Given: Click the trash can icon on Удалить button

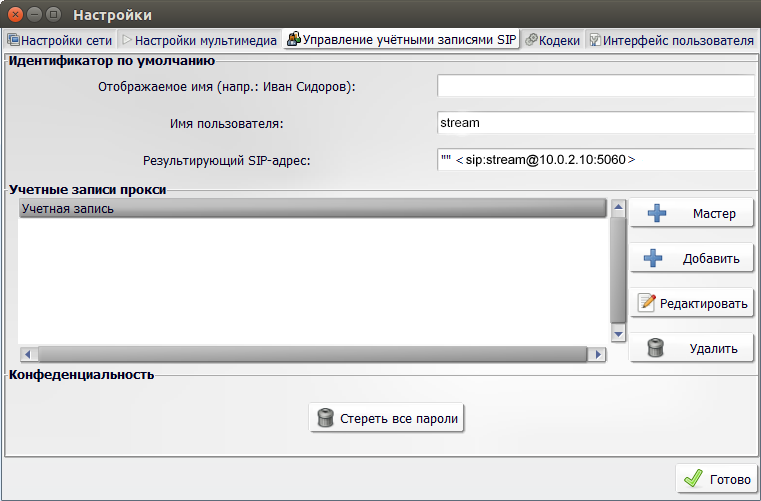Looking at the screenshot, I should coord(656,349).
